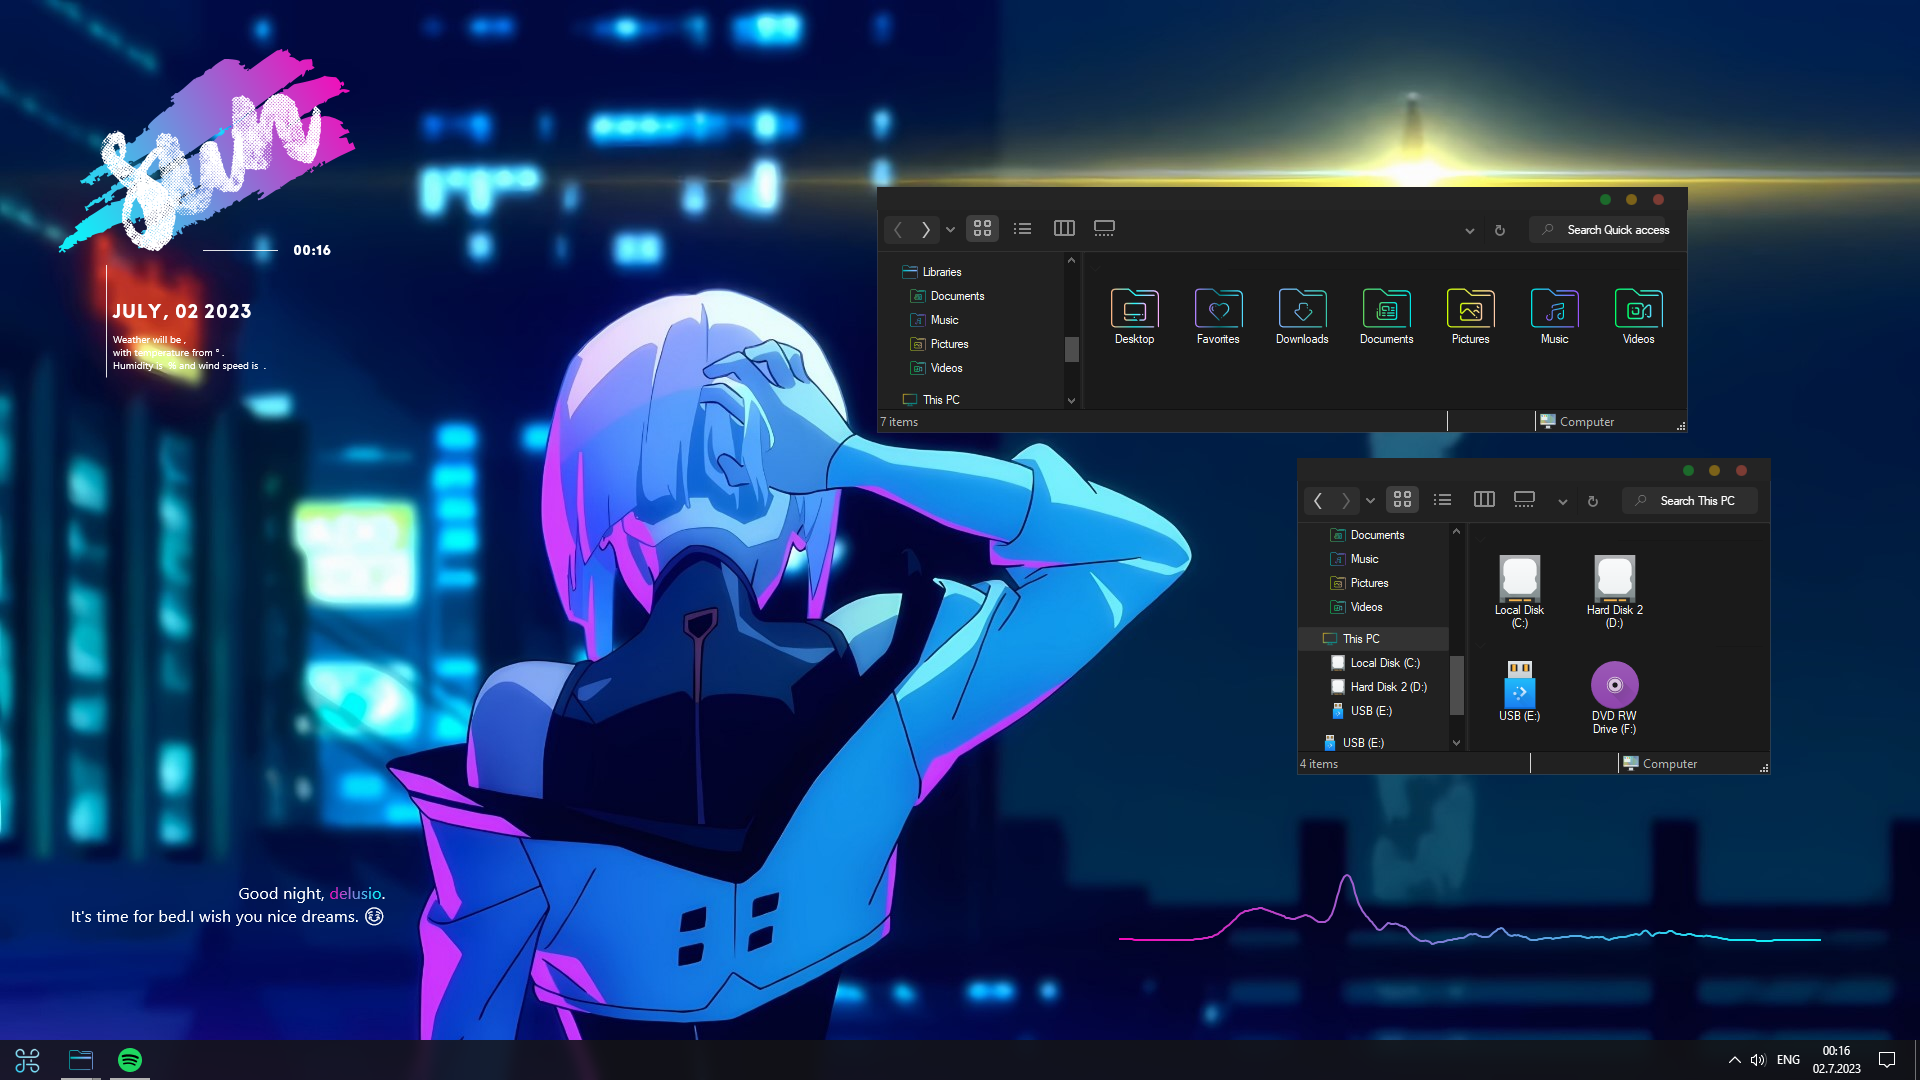The image size is (1920, 1080).
Task: Open the Music folder in the top window
Action: tap(1554, 310)
